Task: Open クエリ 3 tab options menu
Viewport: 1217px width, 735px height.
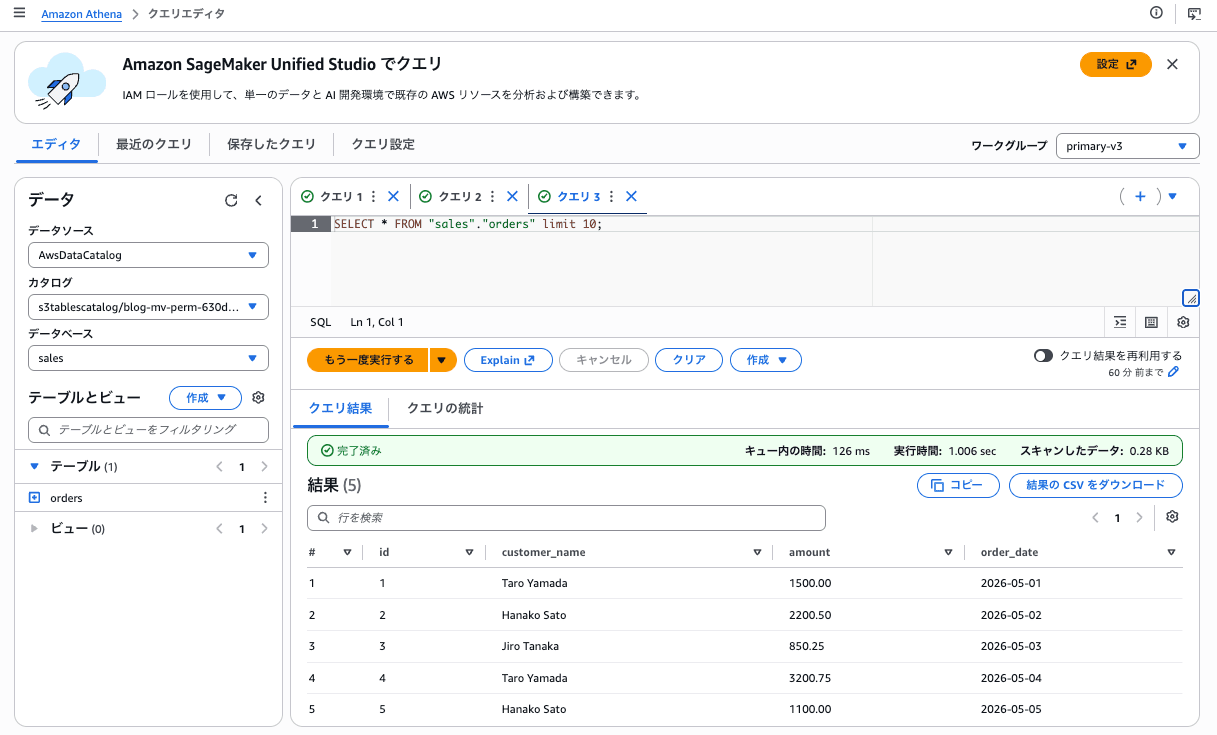Action: (x=611, y=196)
